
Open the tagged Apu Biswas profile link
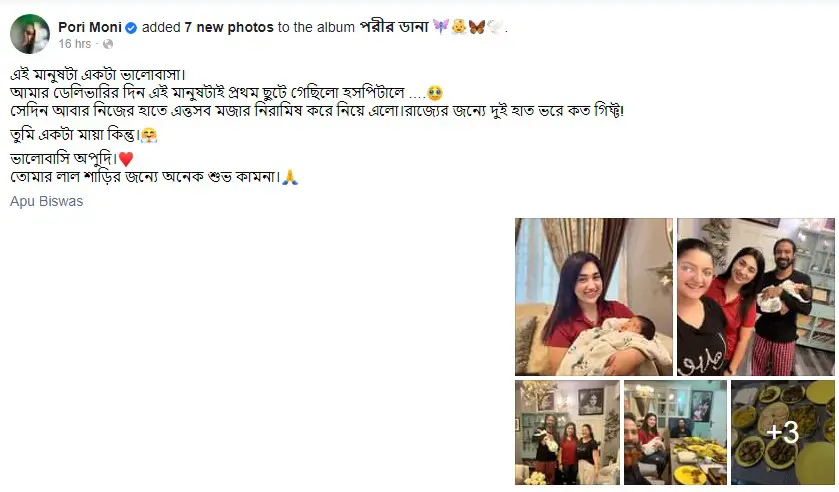click(47, 201)
